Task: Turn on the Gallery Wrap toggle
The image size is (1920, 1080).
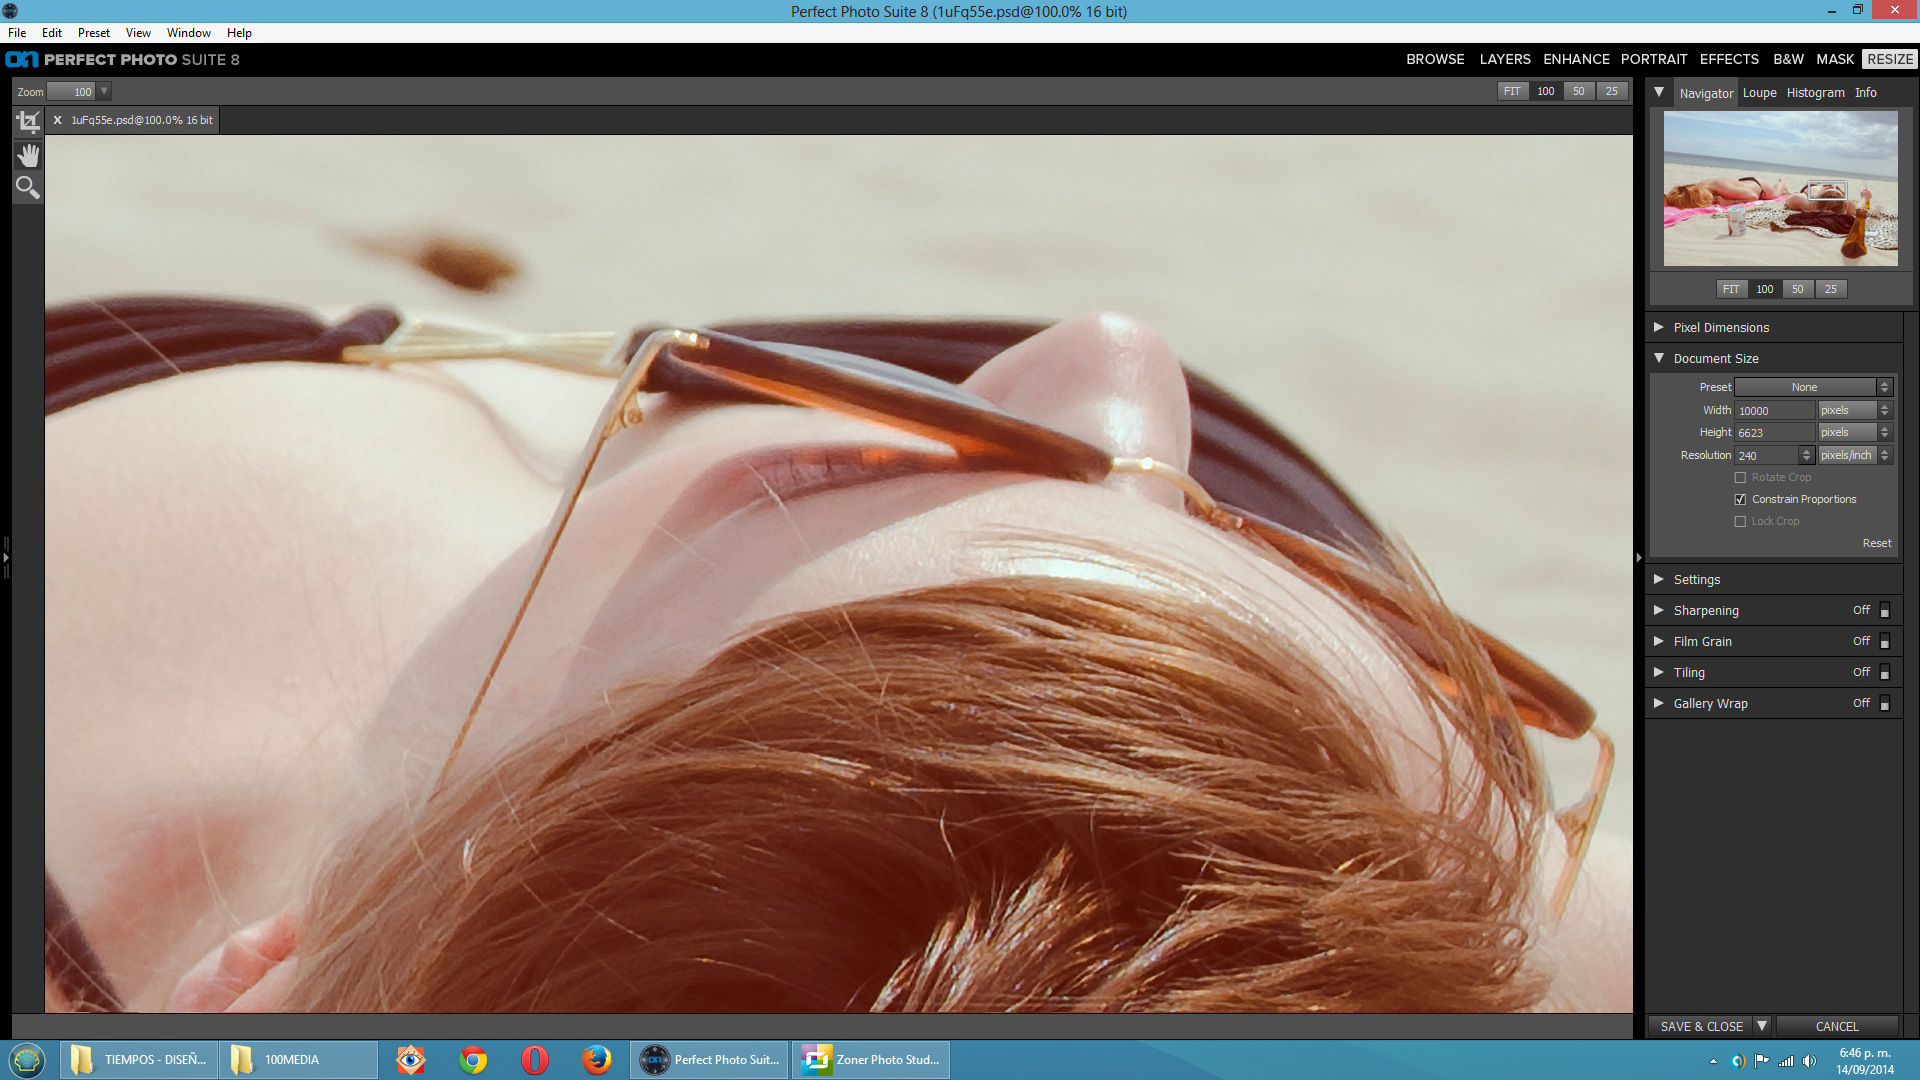Action: [1884, 703]
